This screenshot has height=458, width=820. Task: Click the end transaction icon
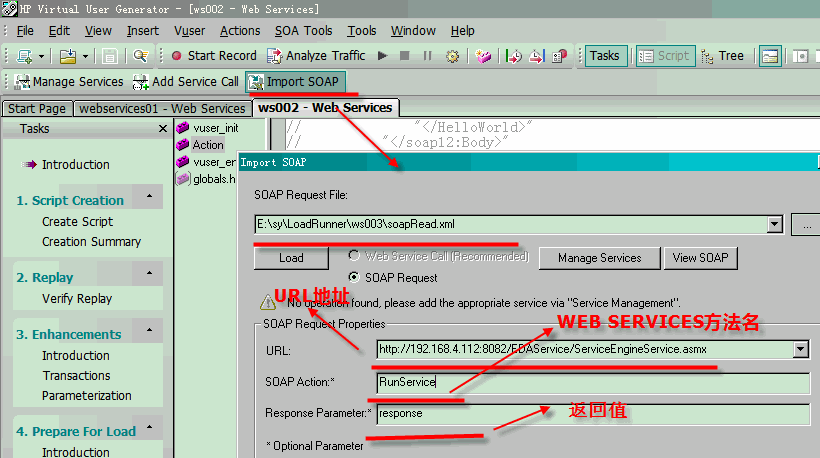pyautogui.click(x=537, y=56)
